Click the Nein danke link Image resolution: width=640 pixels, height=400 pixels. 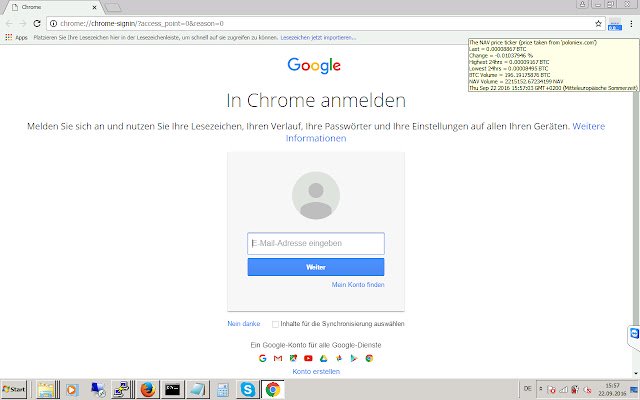click(x=244, y=324)
